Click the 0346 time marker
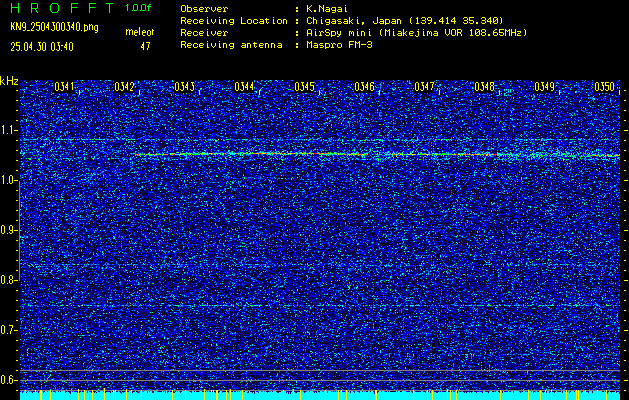Viewport: 629px width, 400px height. pyautogui.click(x=364, y=86)
